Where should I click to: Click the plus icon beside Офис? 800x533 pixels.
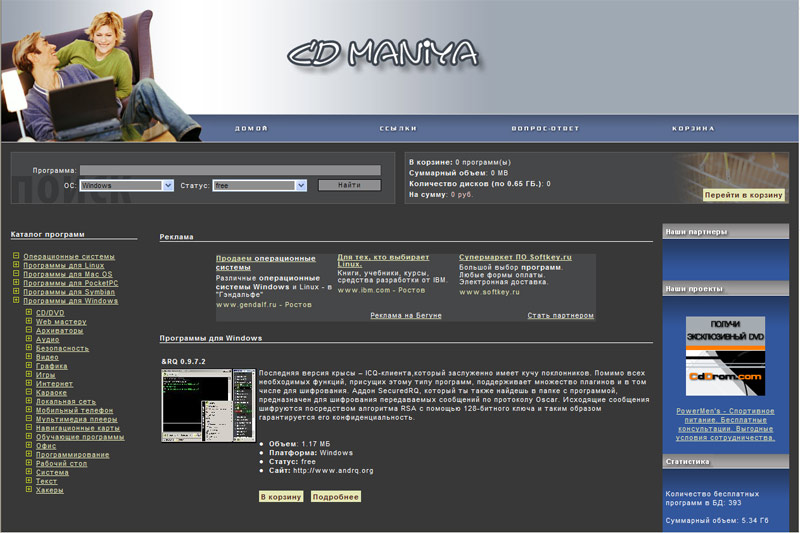29,445
